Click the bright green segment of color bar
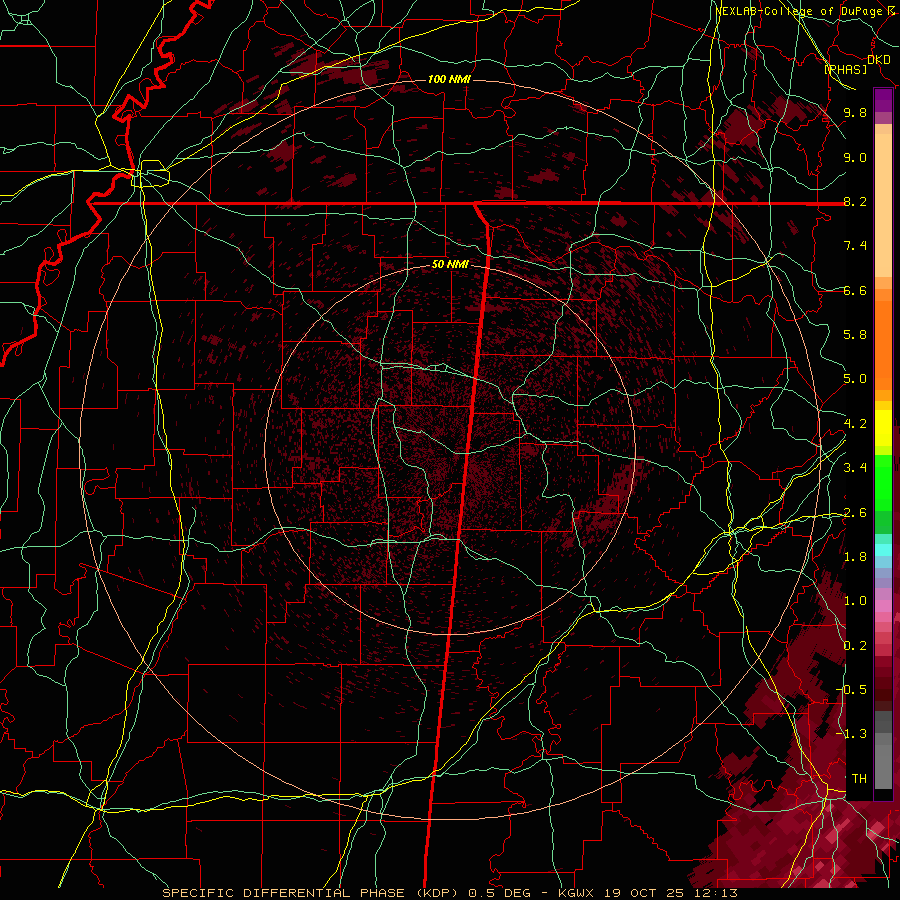The width and height of the screenshot is (900, 900). [x=883, y=483]
